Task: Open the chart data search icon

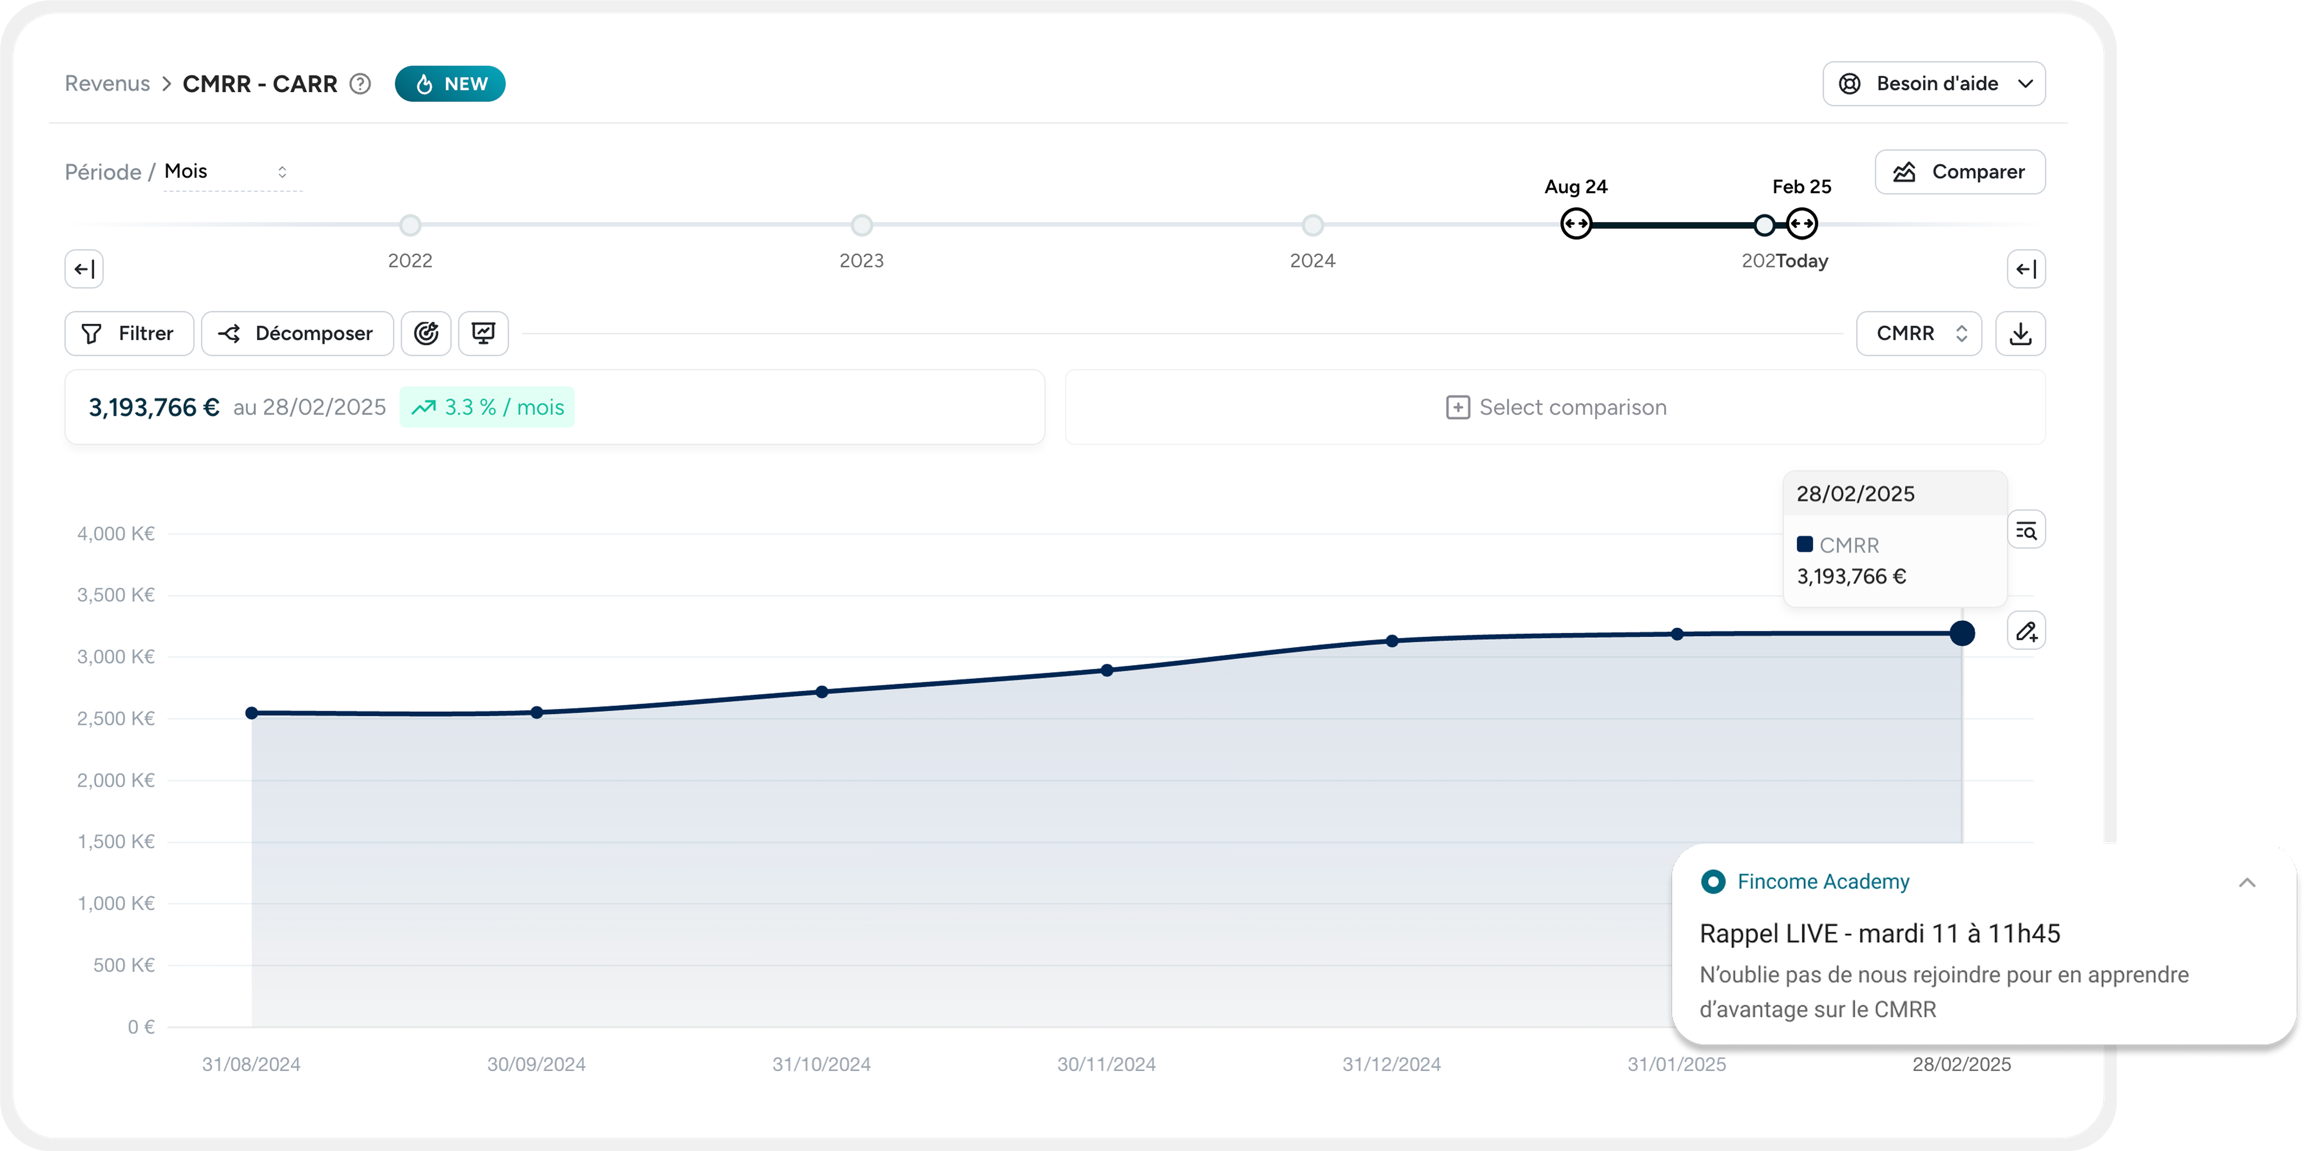Action: coord(2026,530)
